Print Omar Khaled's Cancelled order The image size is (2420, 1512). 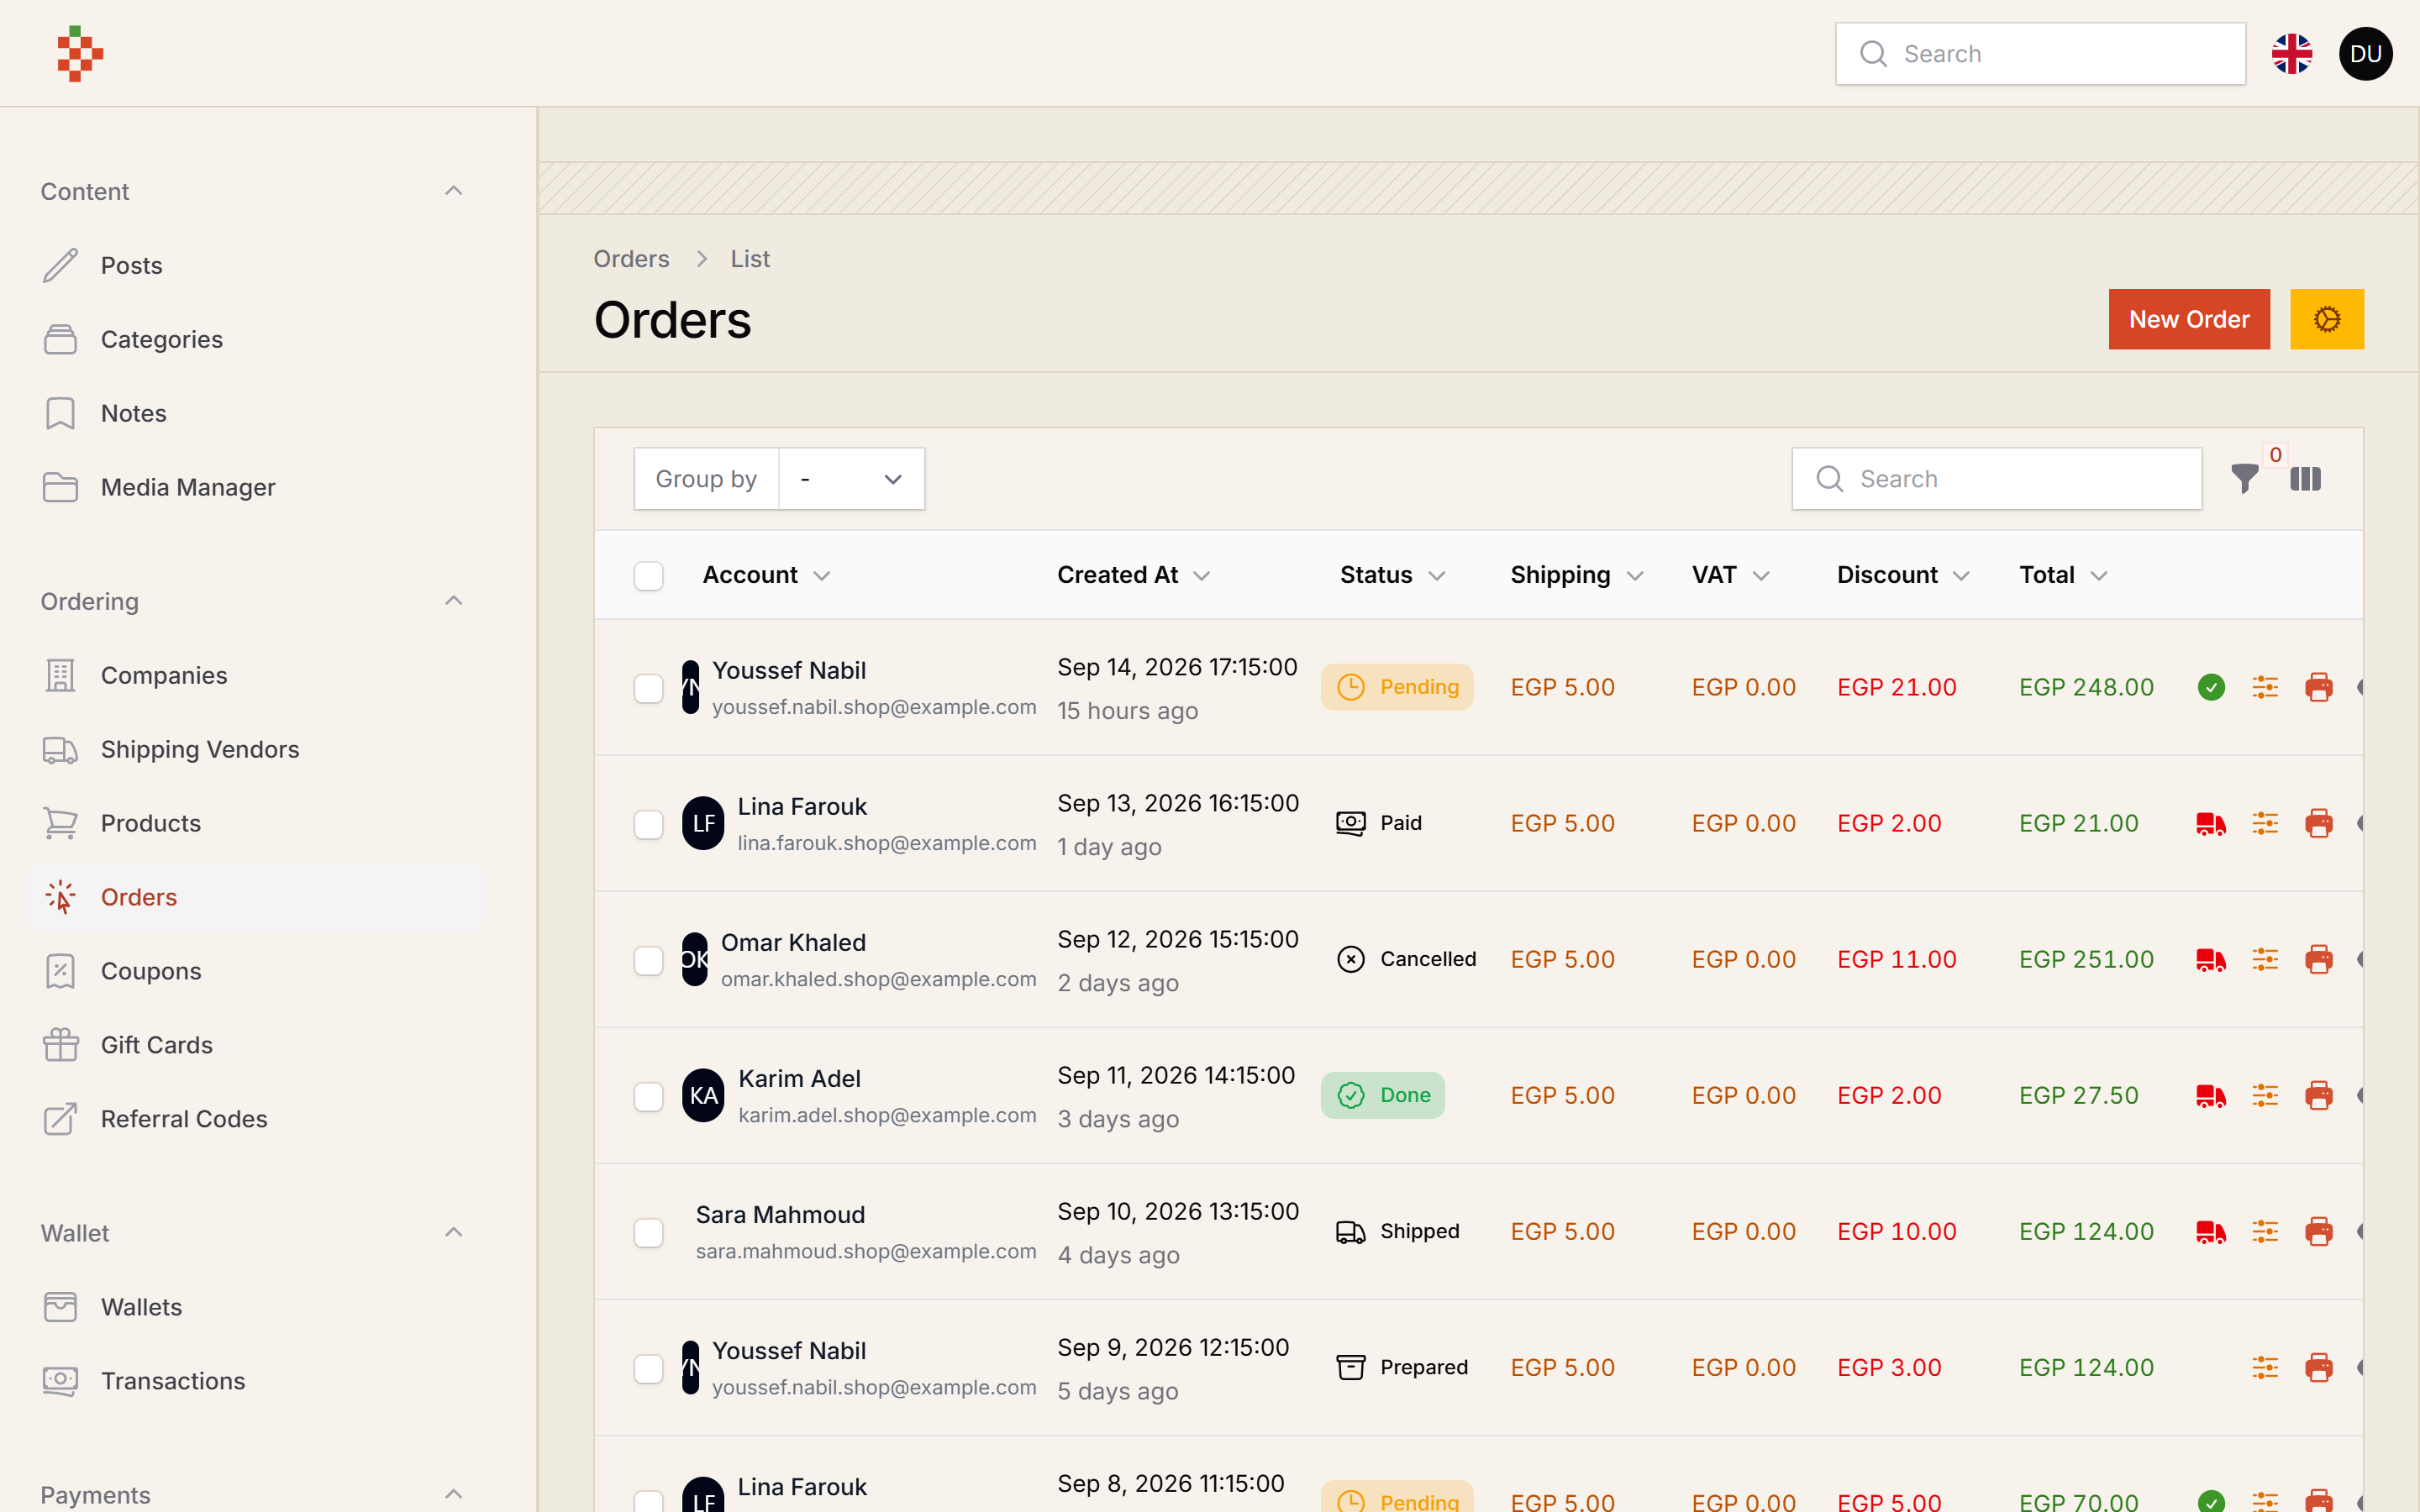pyautogui.click(x=2319, y=959)
